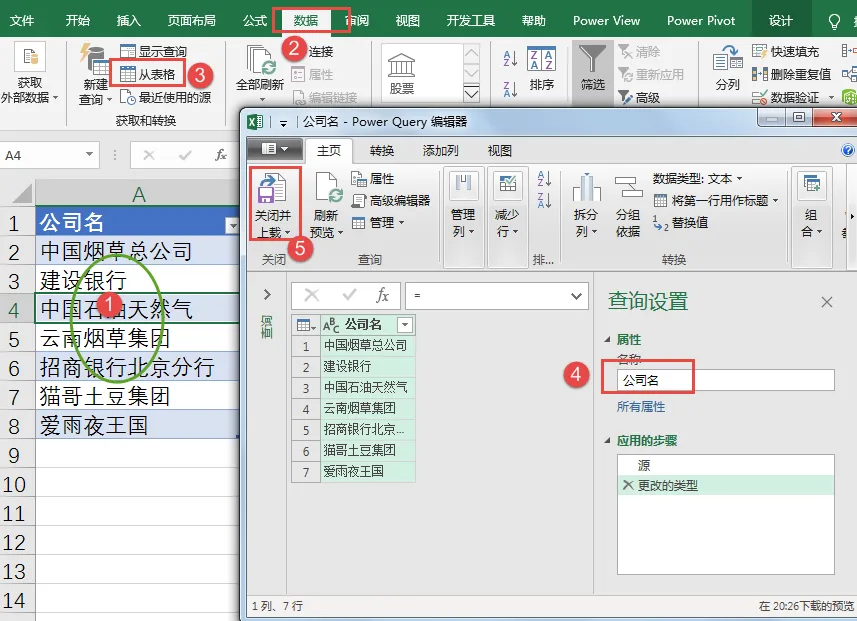The image size is (857, 621).
Task: Cancel the Power Query formula edit
Action: tap(312, 296)
